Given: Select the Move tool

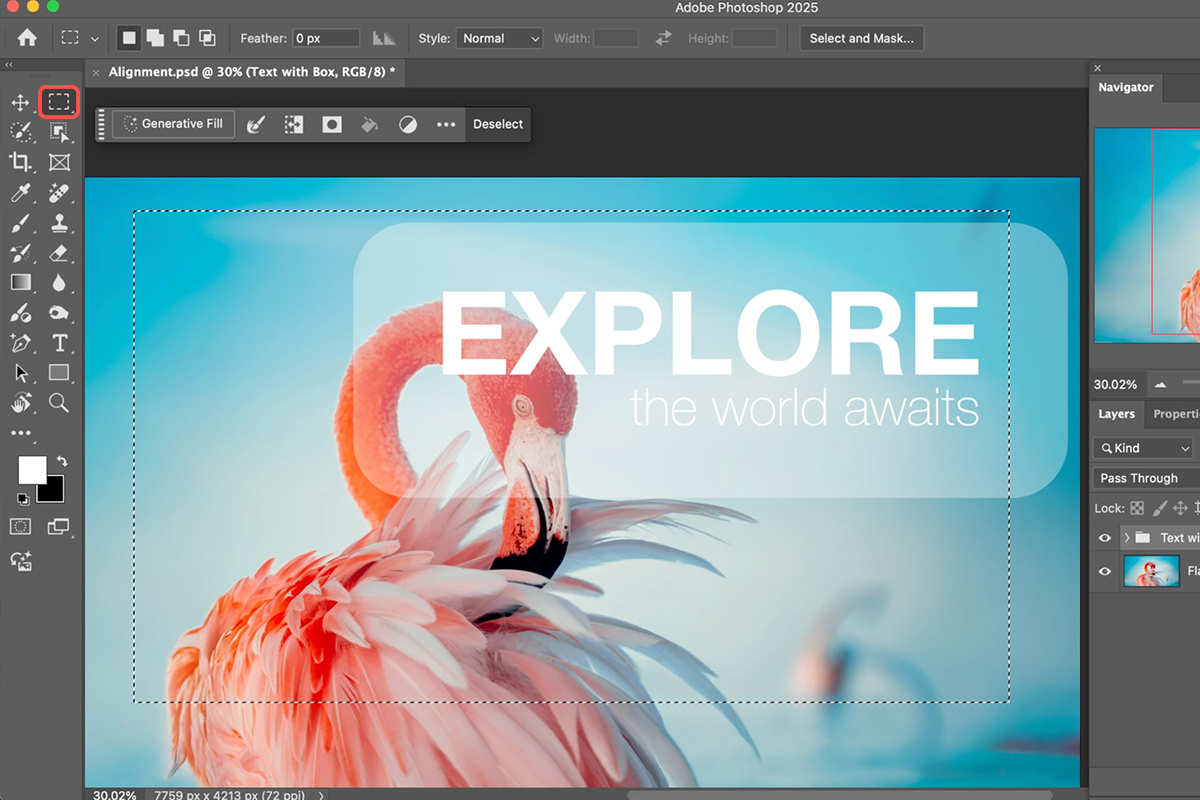Looking at the screenshot, I should point(20,102).
